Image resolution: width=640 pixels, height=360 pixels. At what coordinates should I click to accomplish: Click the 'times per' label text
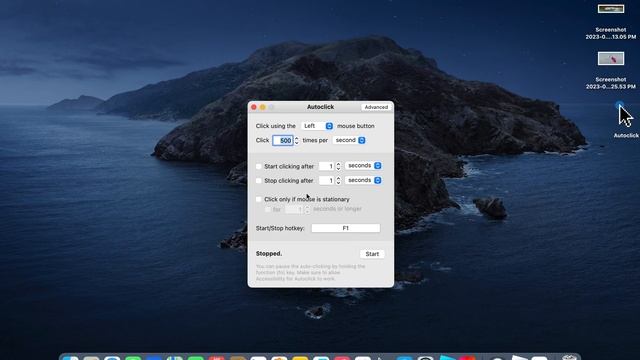pyautogui.click(x=315, y=140)
